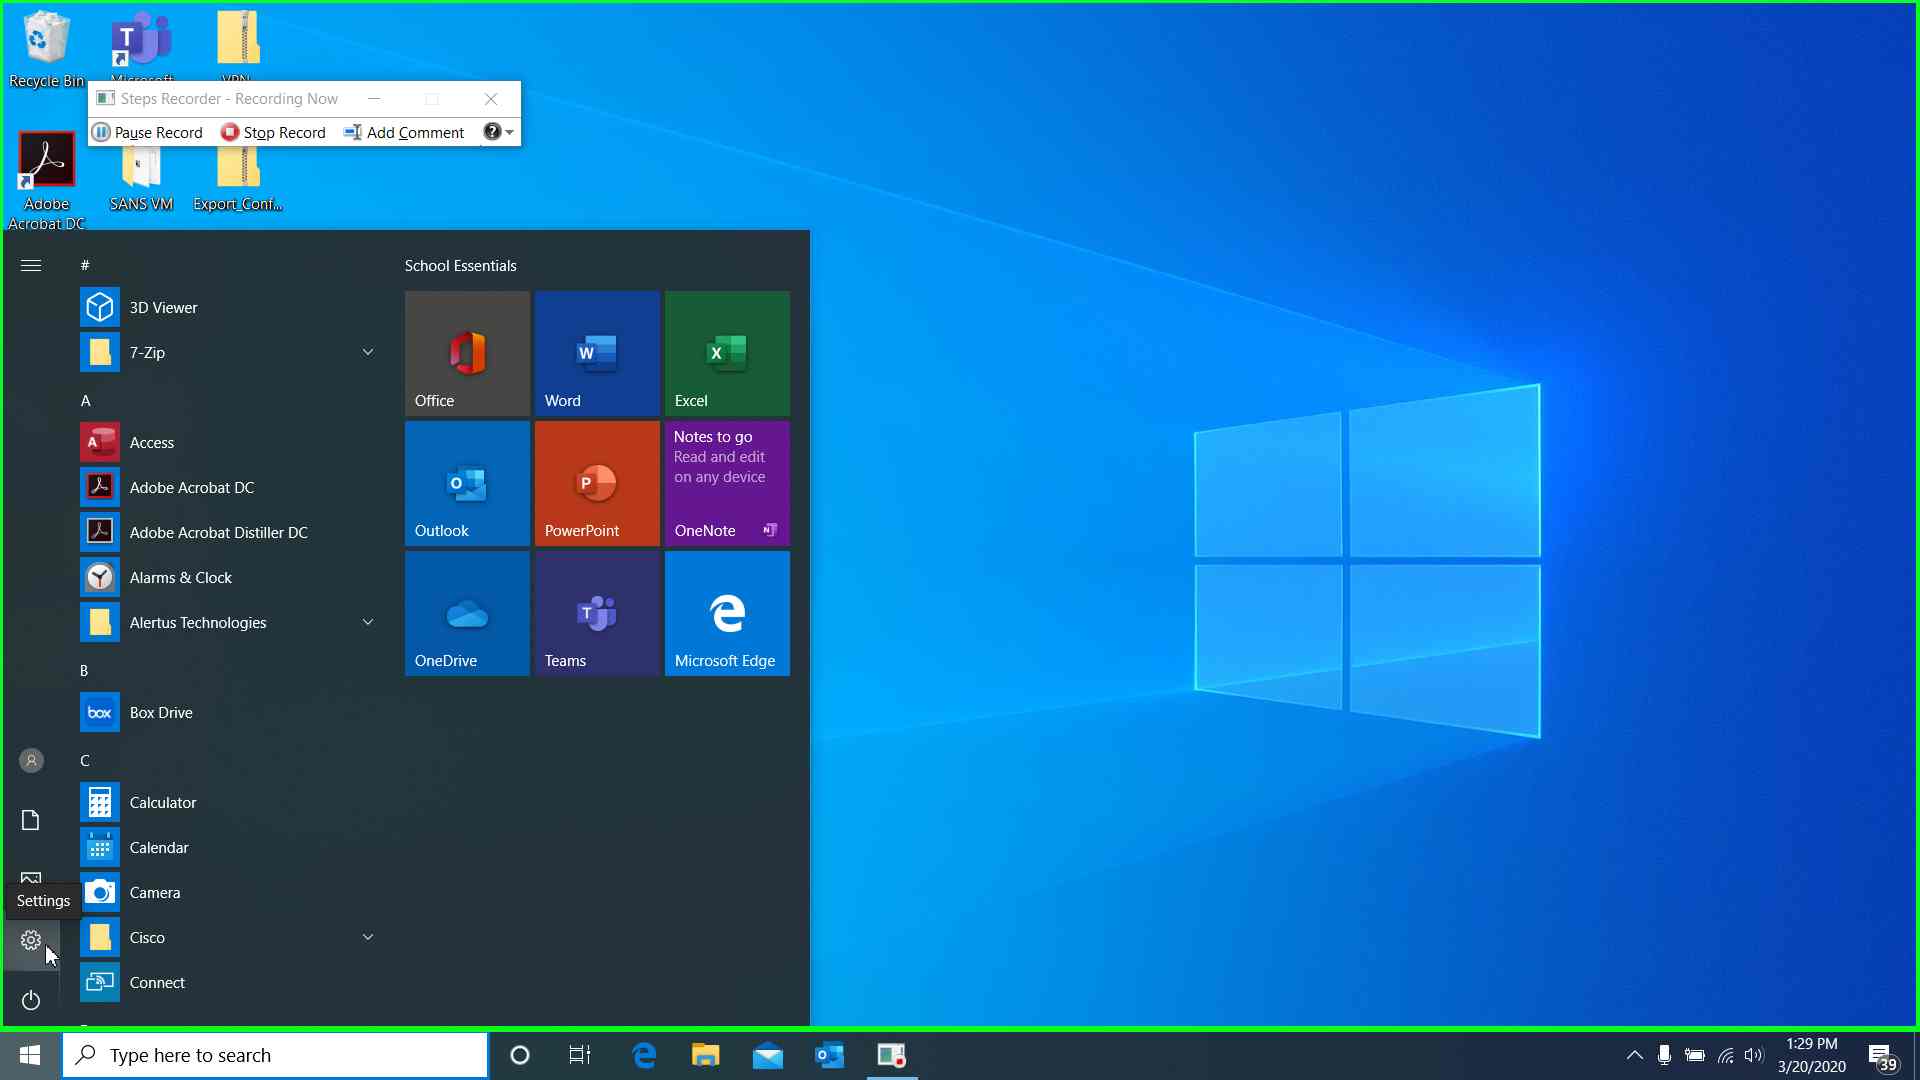Open Connect app in list

[x=229, y=982]
